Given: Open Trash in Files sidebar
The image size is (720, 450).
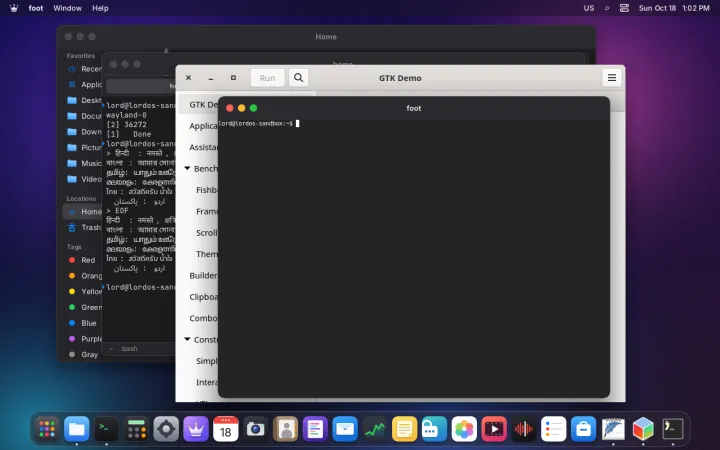Looking at the screenshot, I should [84, 227].
